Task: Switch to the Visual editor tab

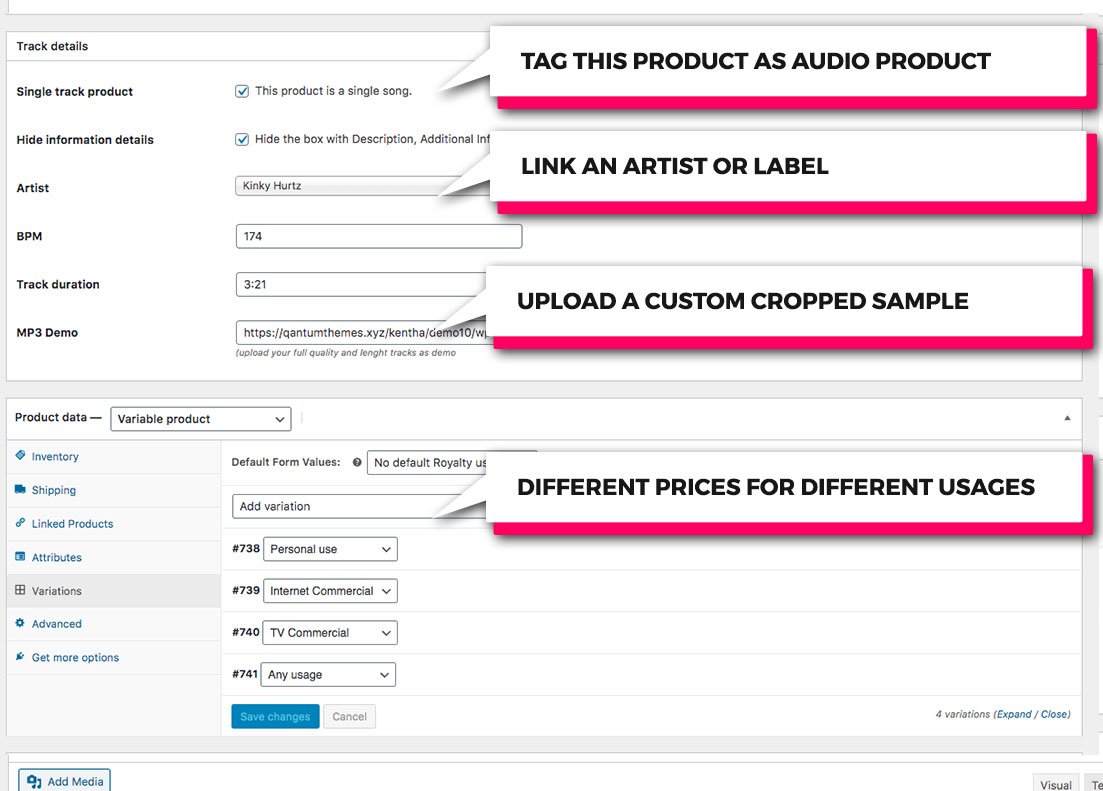Action: 1056,785
